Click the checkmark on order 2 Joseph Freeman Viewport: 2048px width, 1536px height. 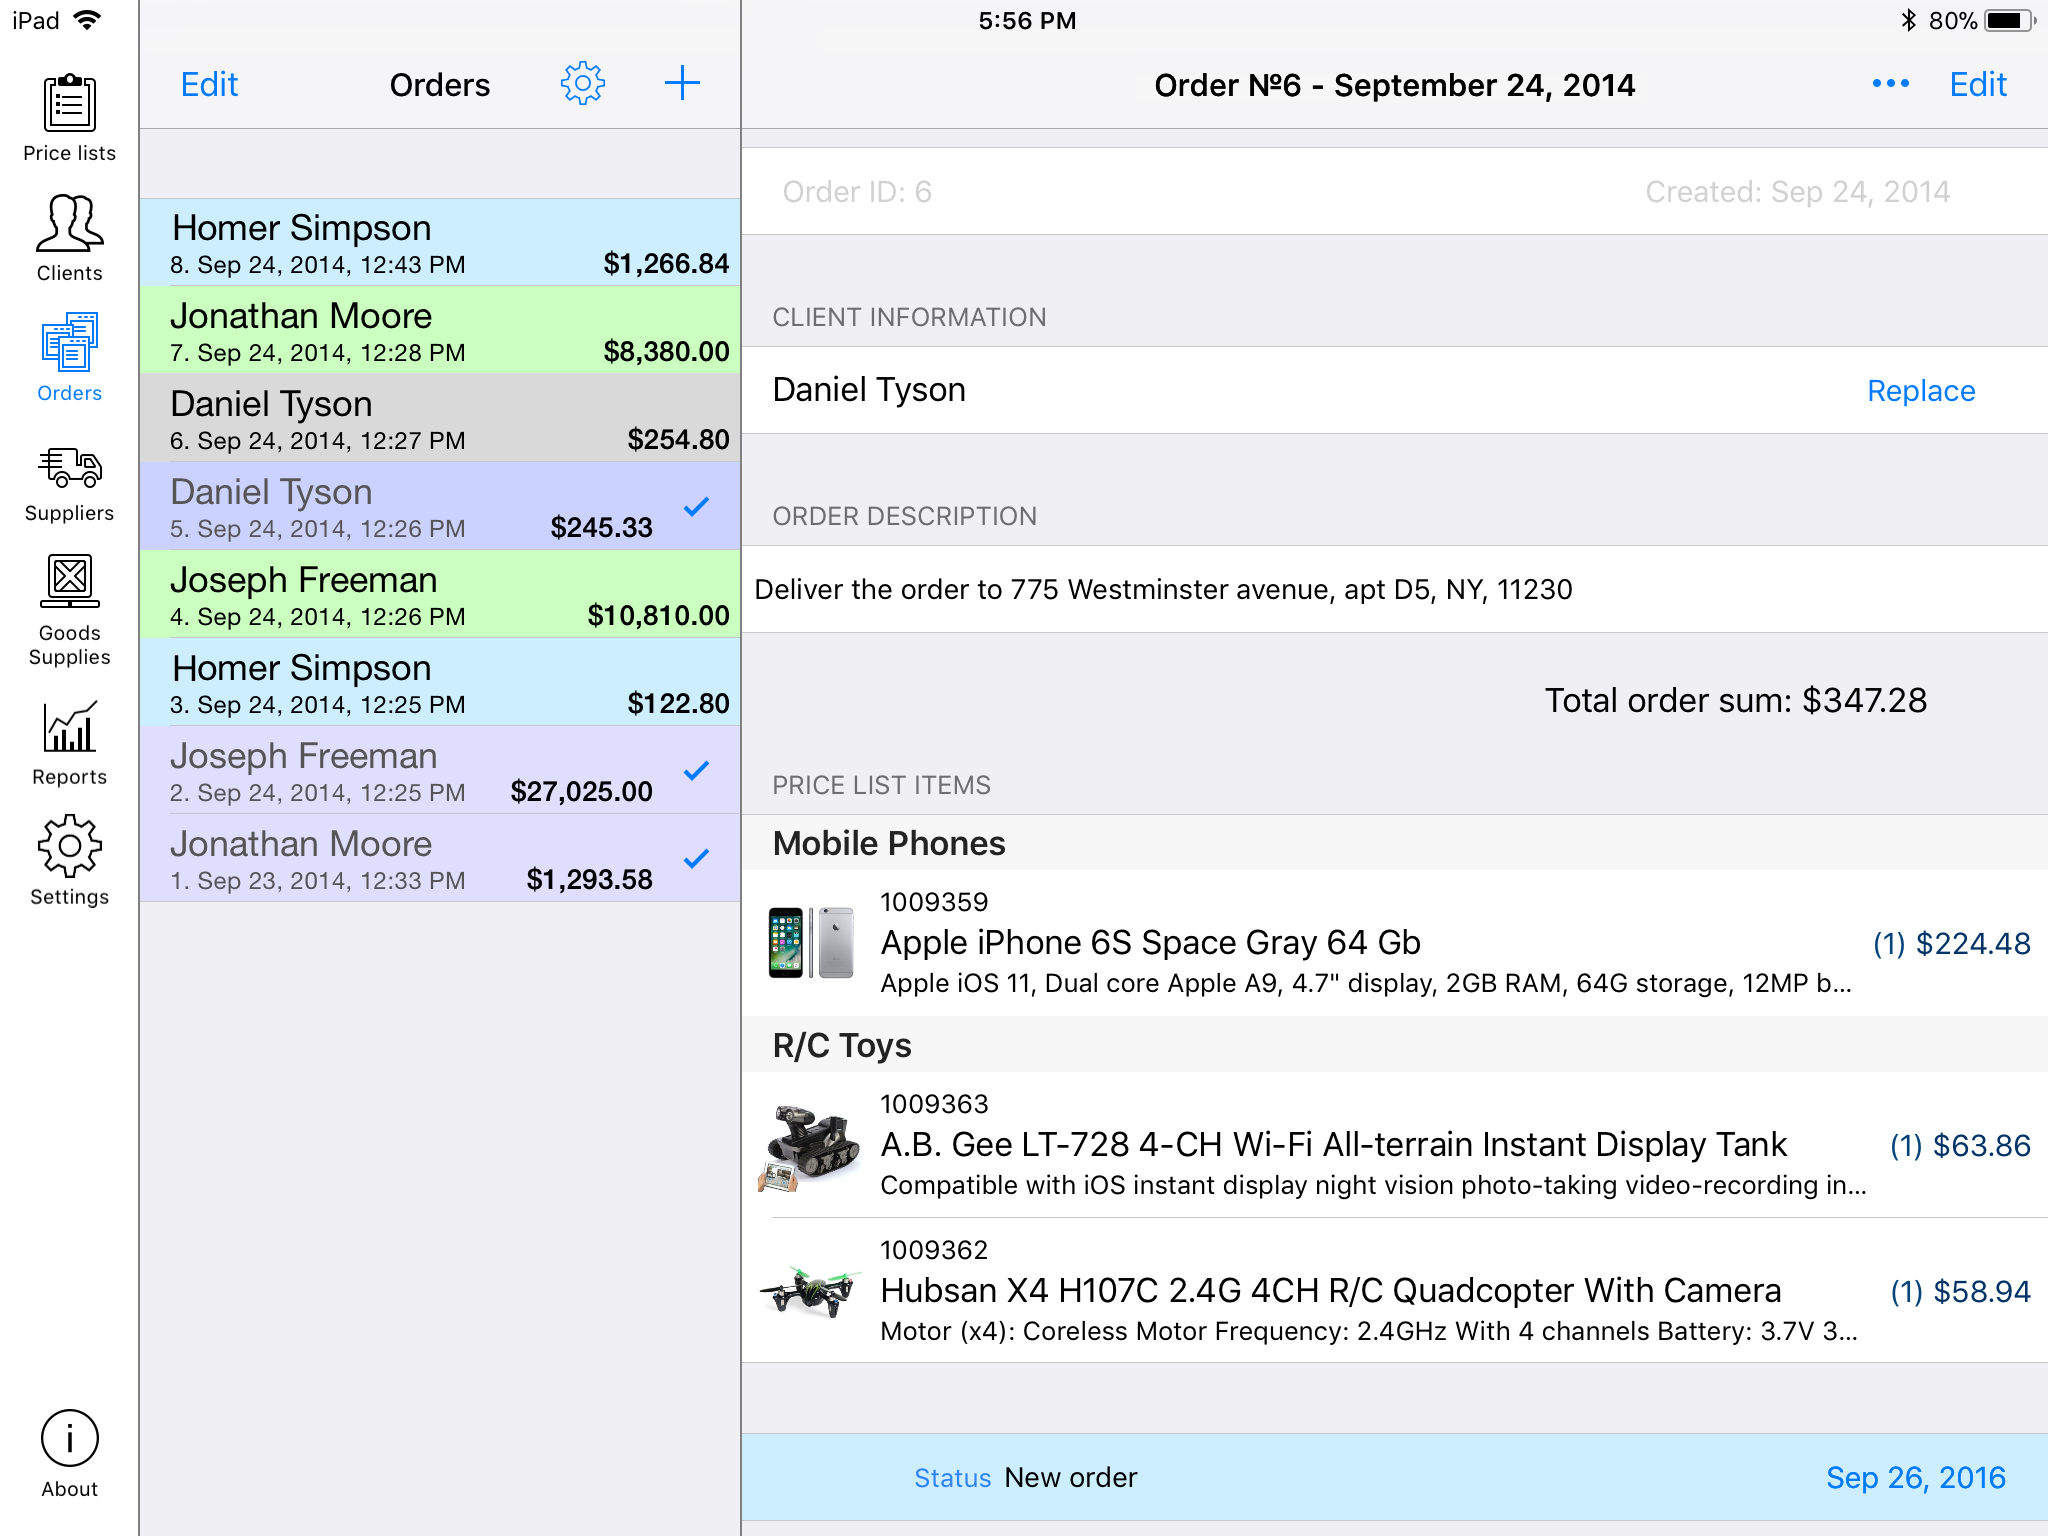click(696, 771)
